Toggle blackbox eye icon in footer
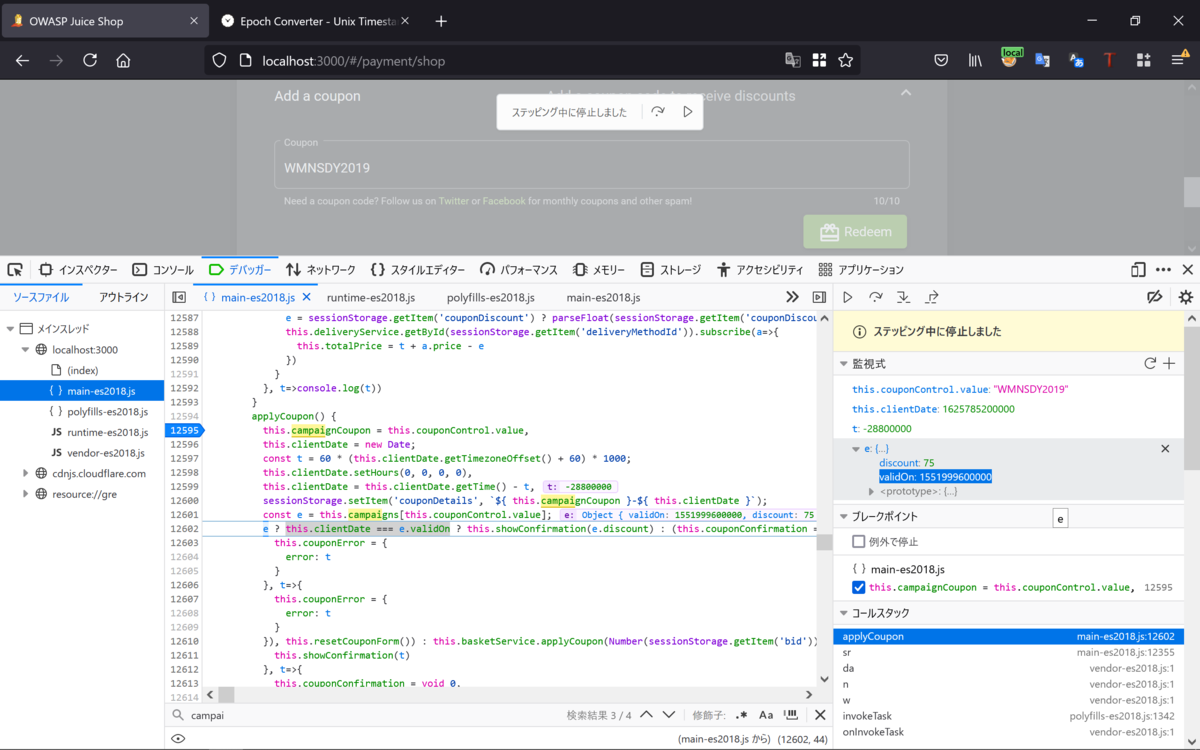Viewport: 1200px width, 750px height. coord(178,739)
